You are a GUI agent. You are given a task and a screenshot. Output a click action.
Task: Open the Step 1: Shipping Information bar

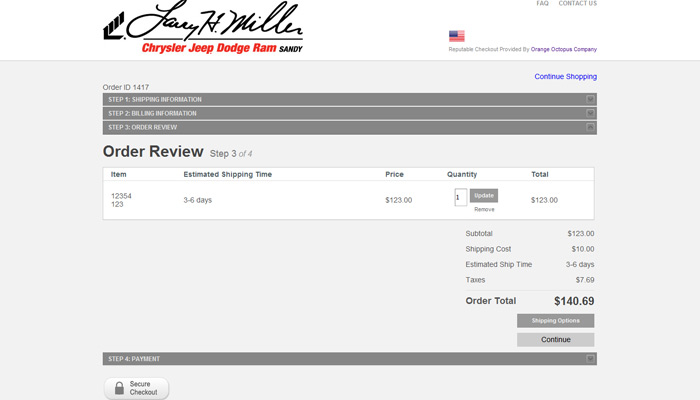click(350, 99)
